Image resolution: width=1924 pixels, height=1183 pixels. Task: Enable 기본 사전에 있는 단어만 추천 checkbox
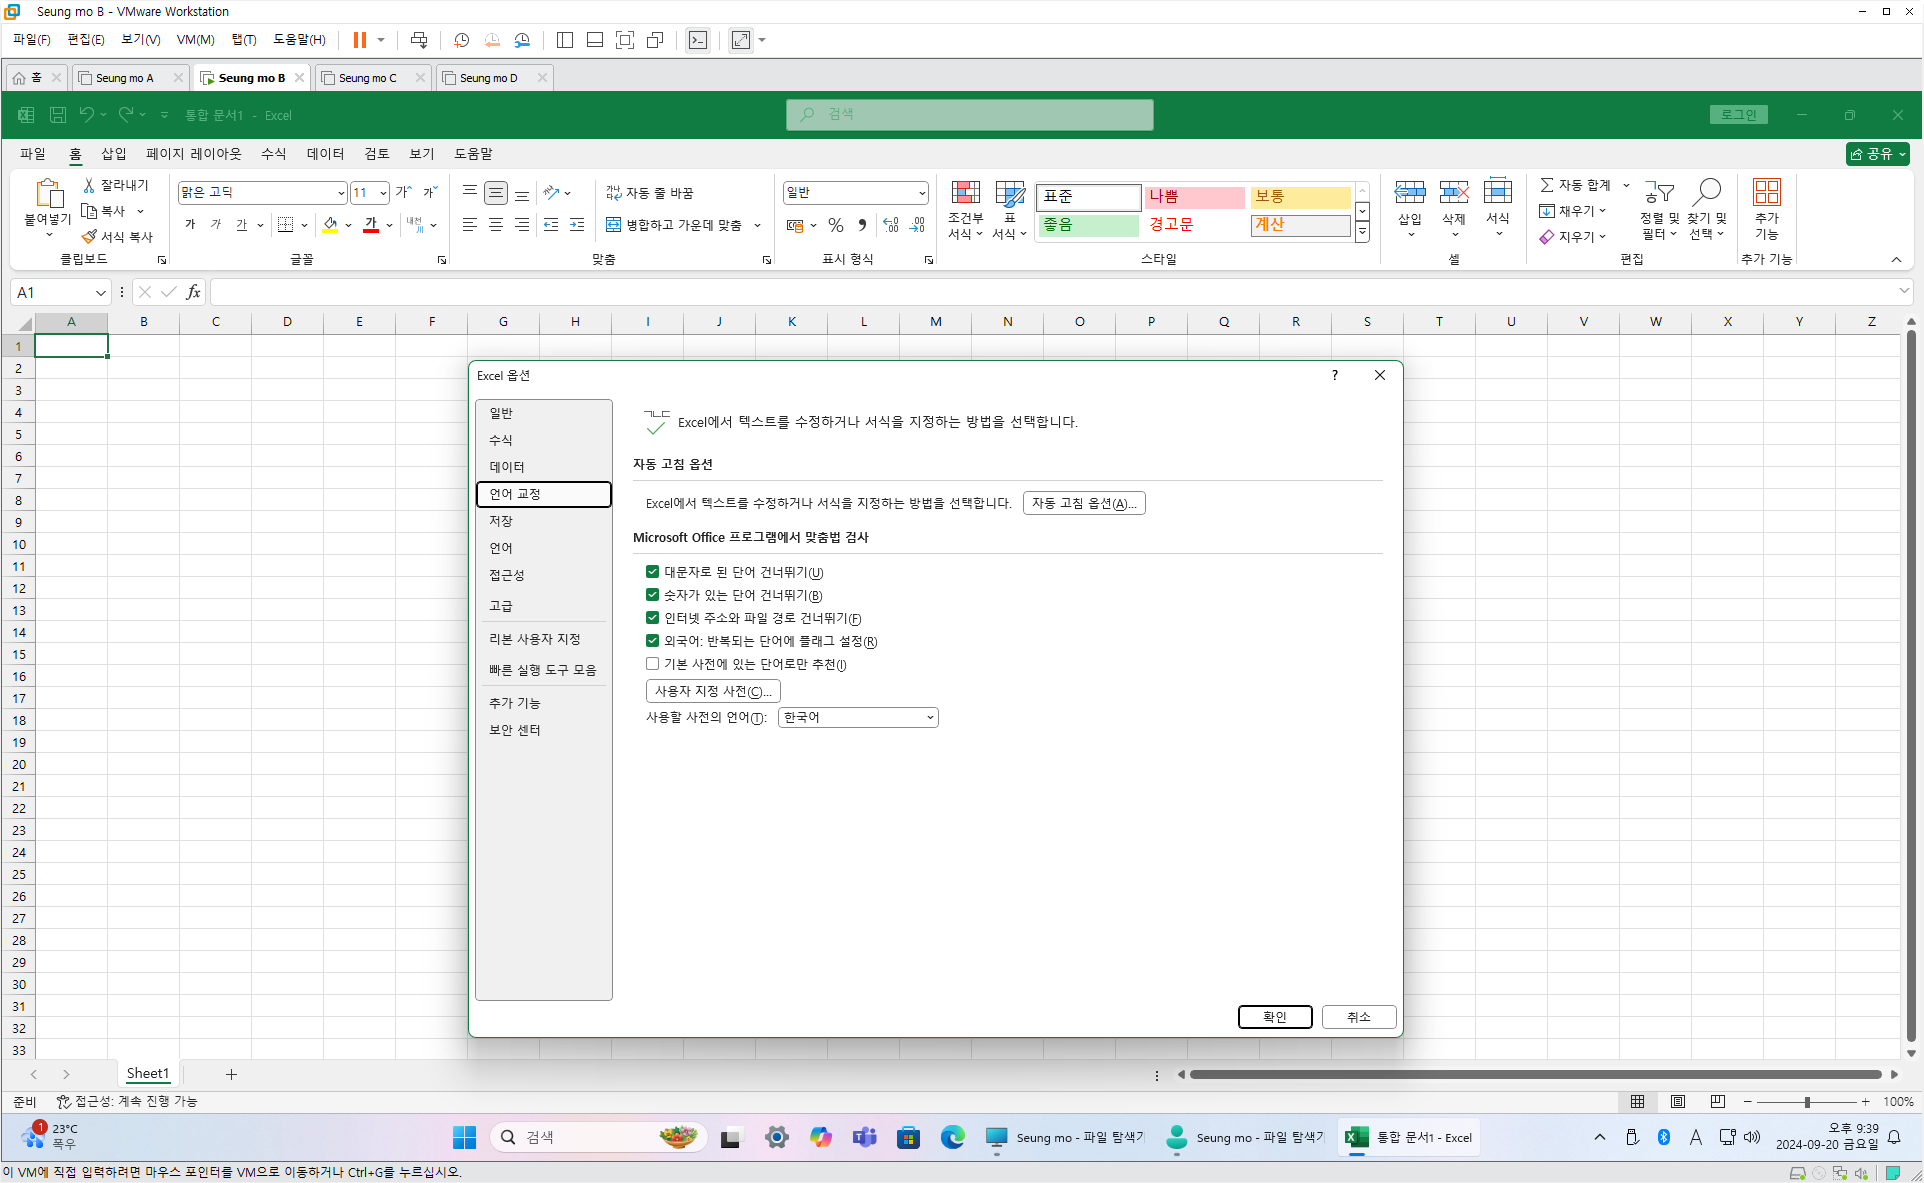[x=652, y=664]
